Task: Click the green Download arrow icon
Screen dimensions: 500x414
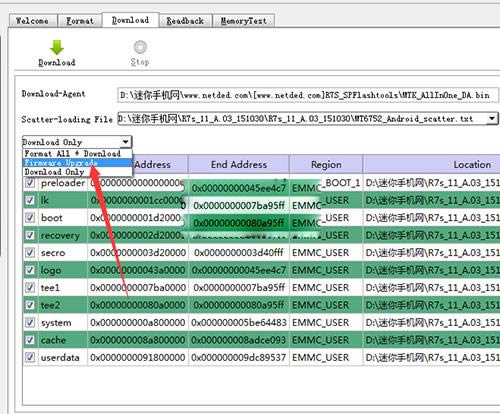Action: click(57, 47)
